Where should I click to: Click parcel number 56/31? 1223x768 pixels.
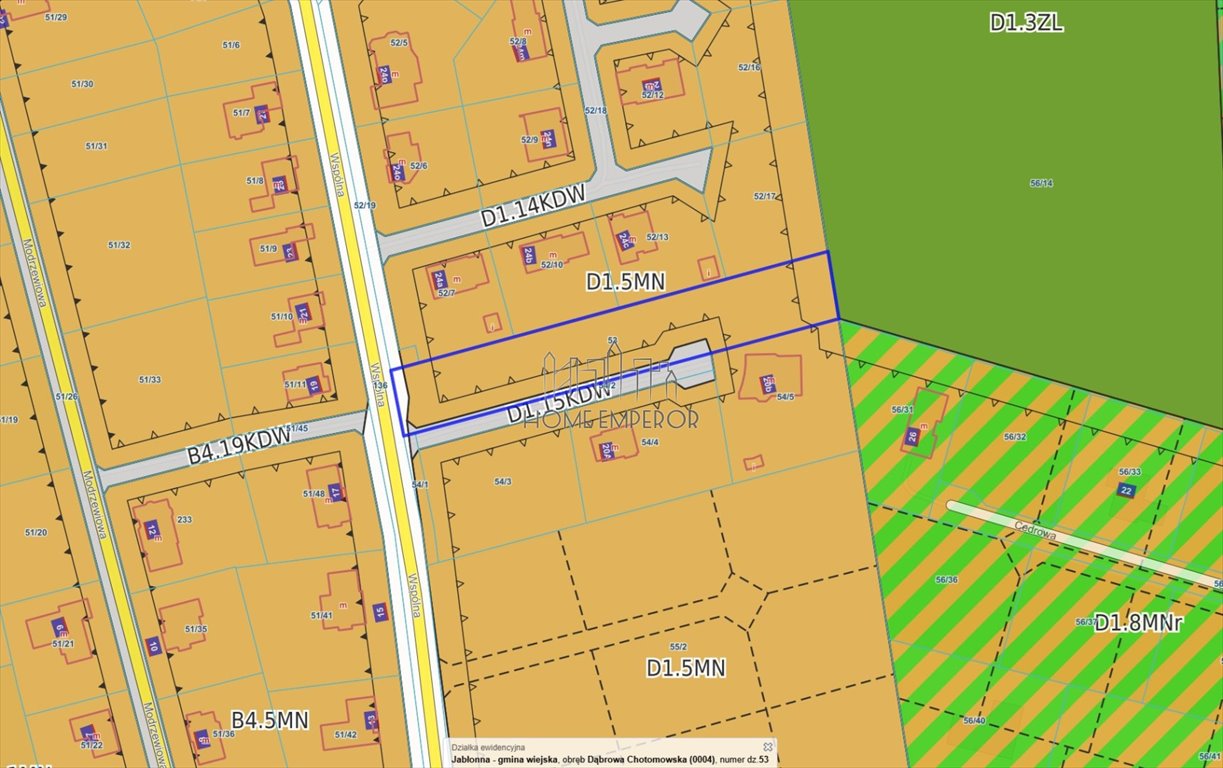[902, 409]
